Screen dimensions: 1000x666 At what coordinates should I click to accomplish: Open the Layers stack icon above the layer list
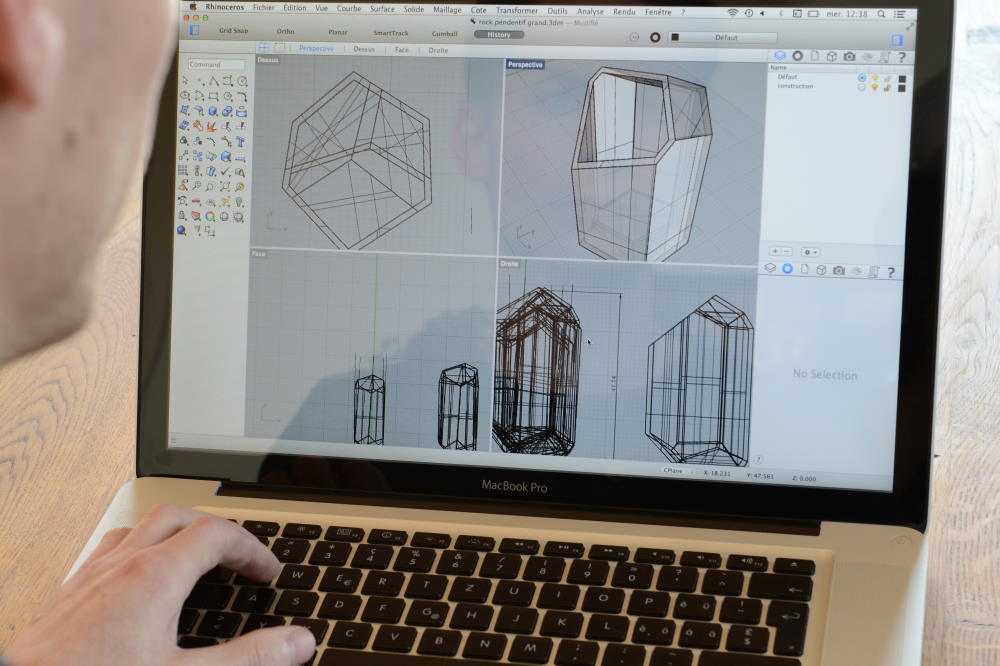pyautogui.click(x=780, y=56)
